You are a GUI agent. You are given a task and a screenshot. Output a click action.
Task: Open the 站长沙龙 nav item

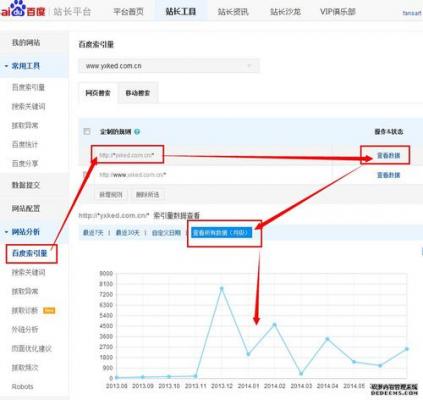(285, 12)
